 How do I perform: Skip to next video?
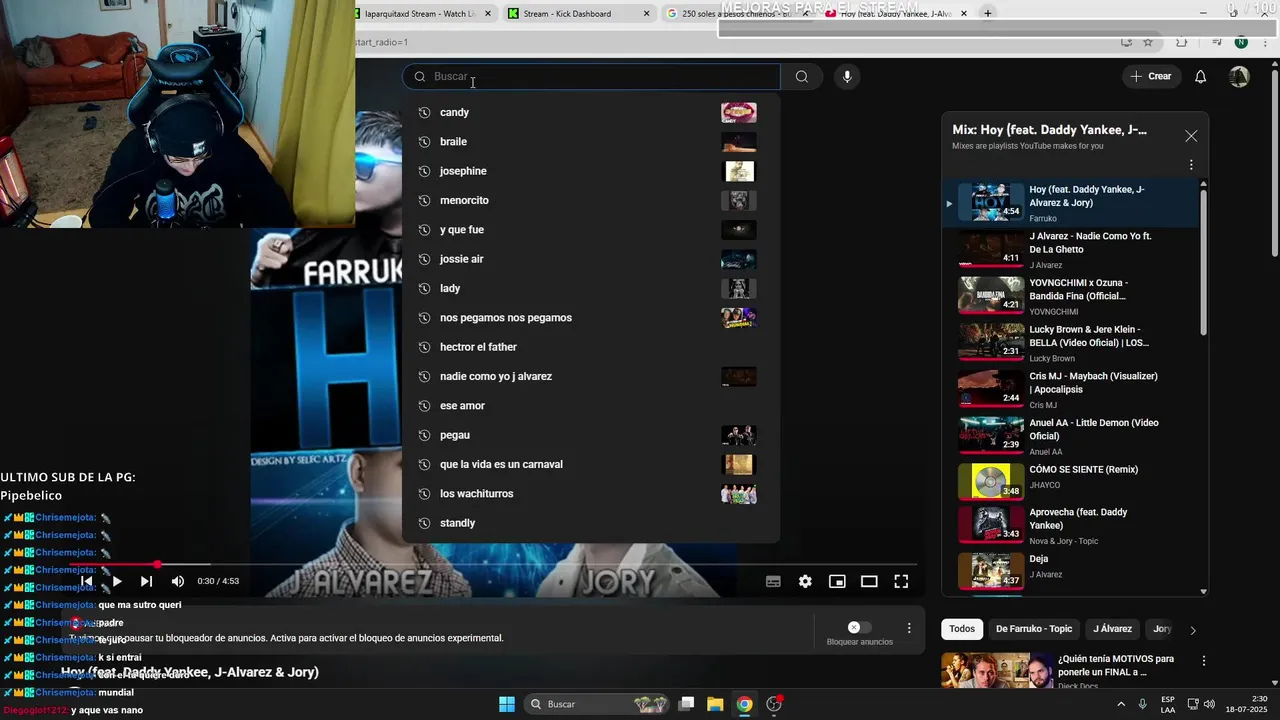[146, 581]
